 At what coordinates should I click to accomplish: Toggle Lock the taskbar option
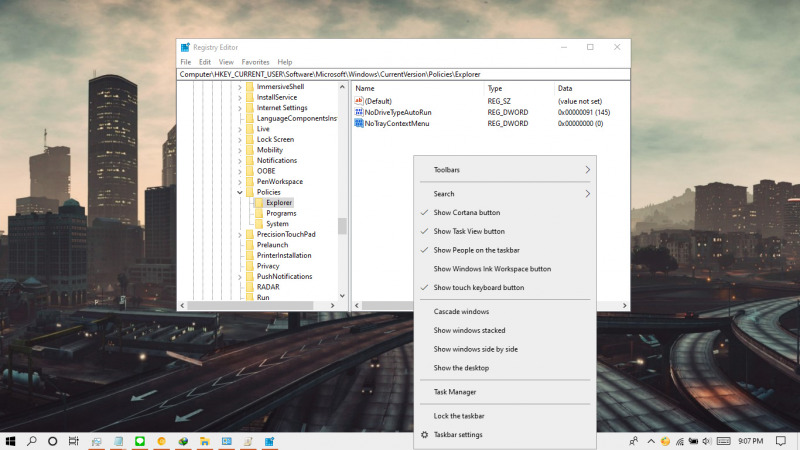(505, 416)
